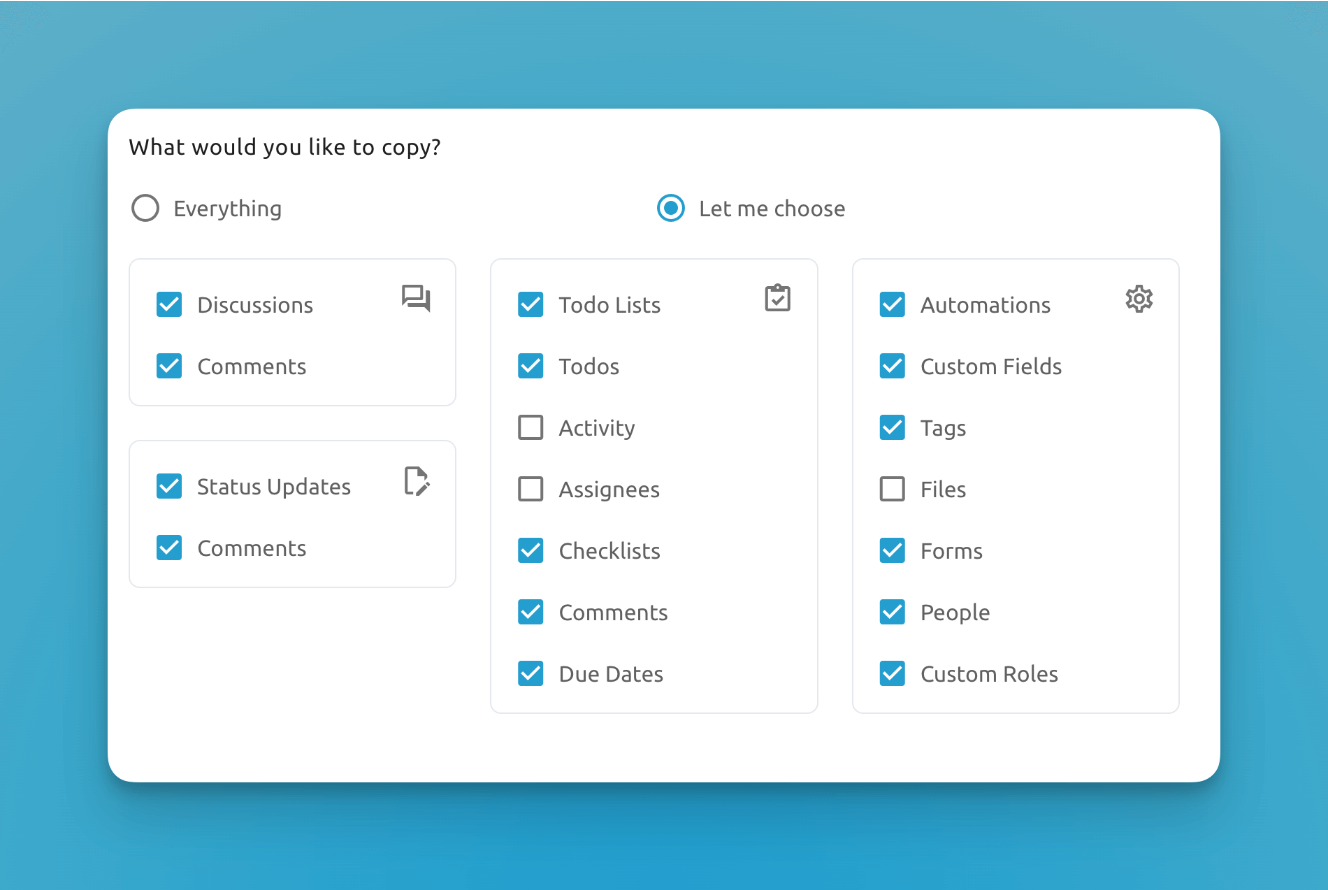1328x890 pixels.
Task: Click the Status Updates document edit icon
Action: [x=417, y=481]
